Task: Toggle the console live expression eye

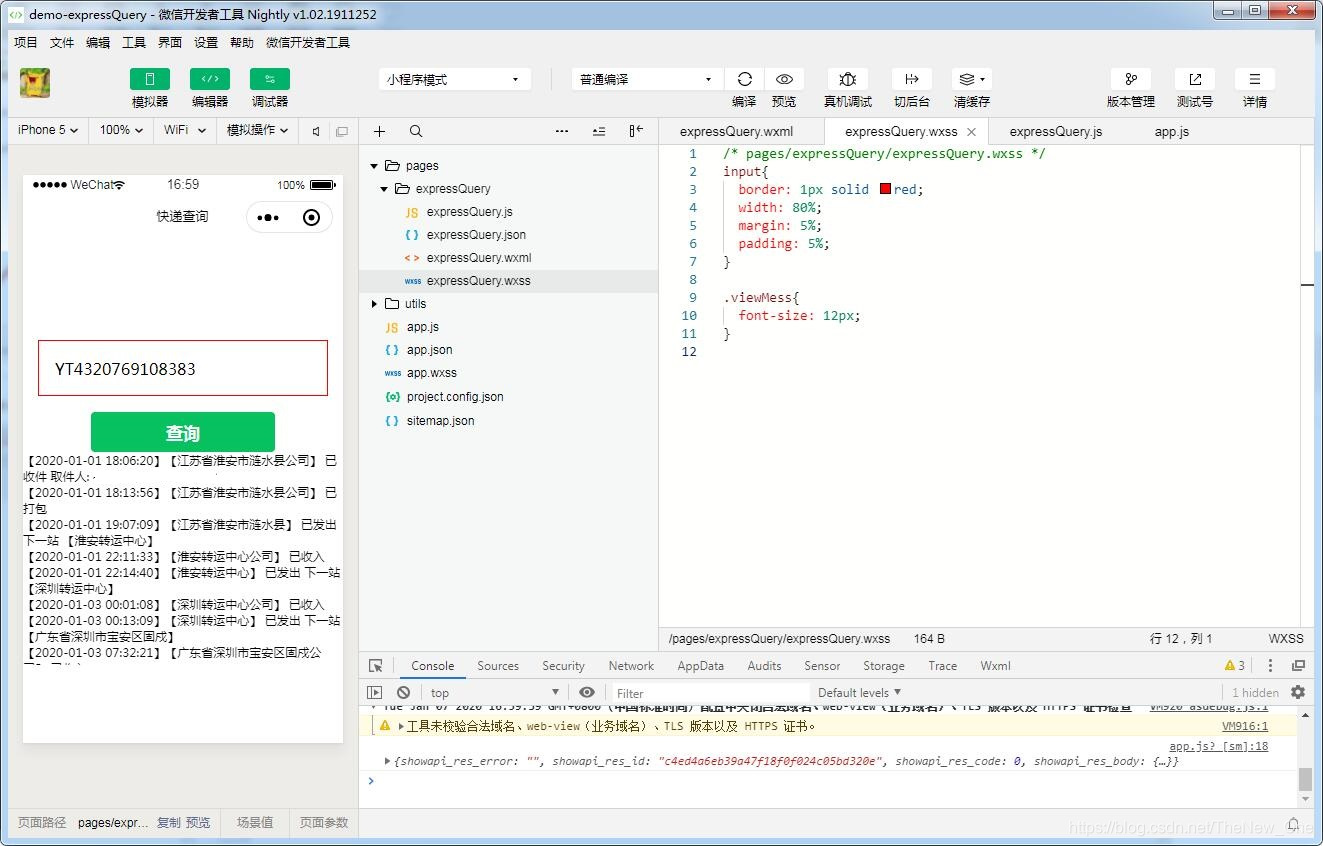Action: 587,692
